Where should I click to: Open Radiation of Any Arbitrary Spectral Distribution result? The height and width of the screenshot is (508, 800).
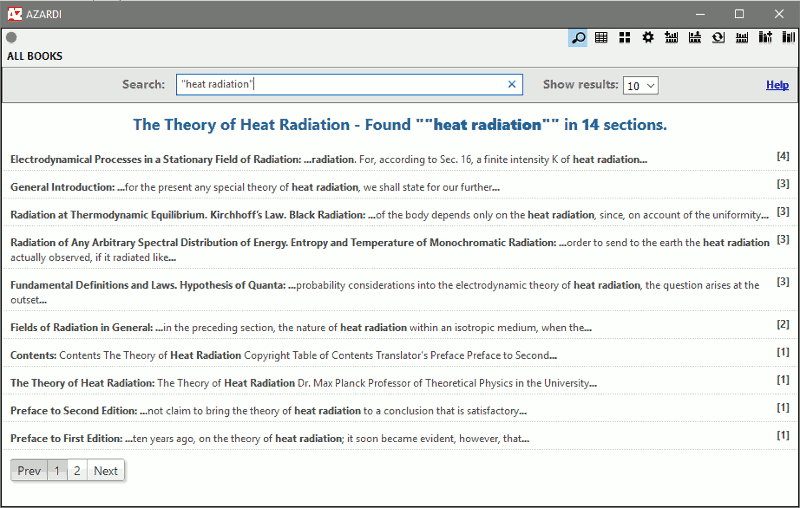pos(390,250)
